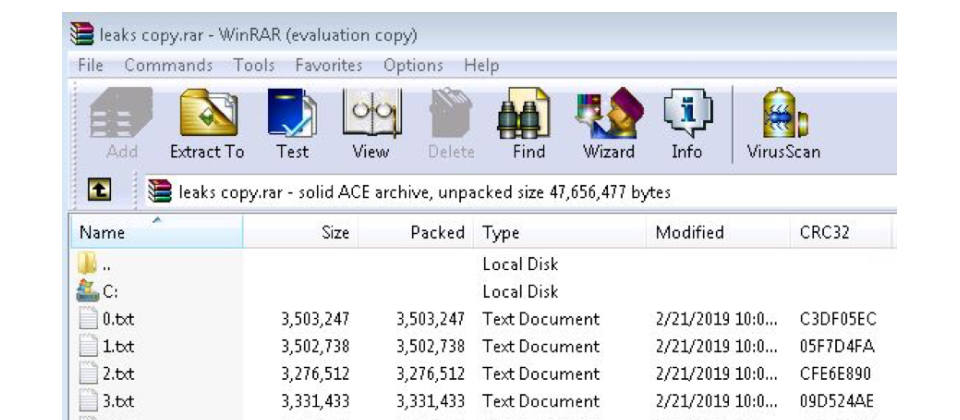Go up one level with arrow button
960x420 pixels.
[x=99, y=193]
